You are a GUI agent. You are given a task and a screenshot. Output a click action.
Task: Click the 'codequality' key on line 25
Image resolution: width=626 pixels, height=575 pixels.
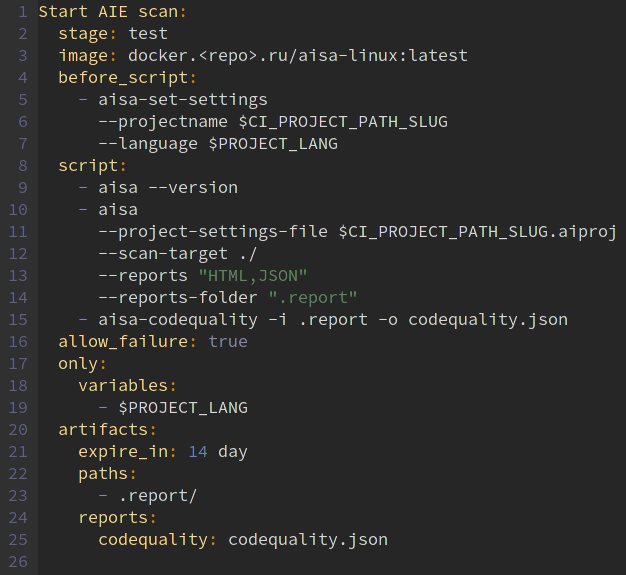[x=153, y=541]
